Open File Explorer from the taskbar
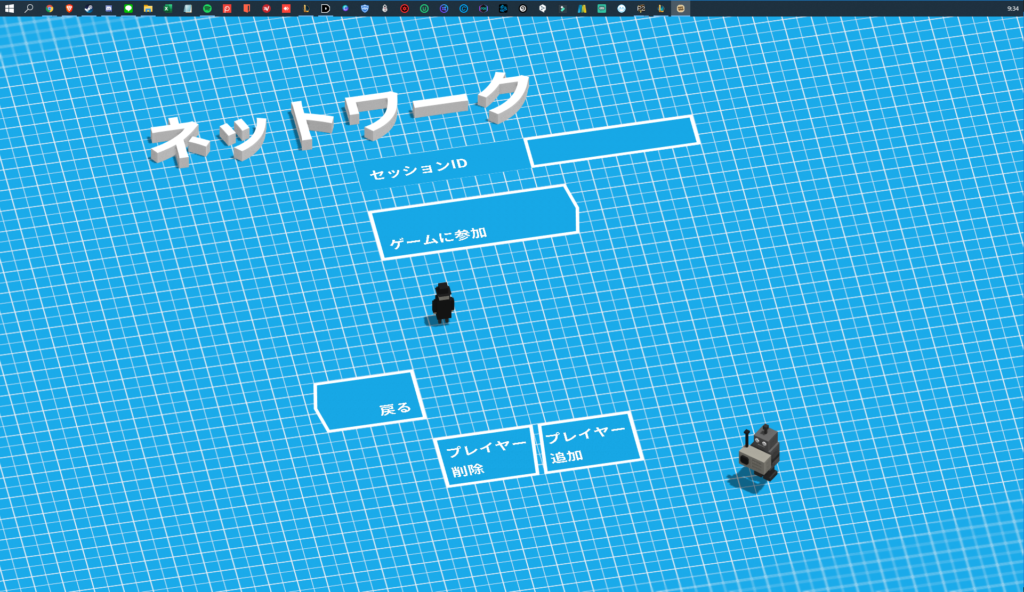 [x=148, y=8]
